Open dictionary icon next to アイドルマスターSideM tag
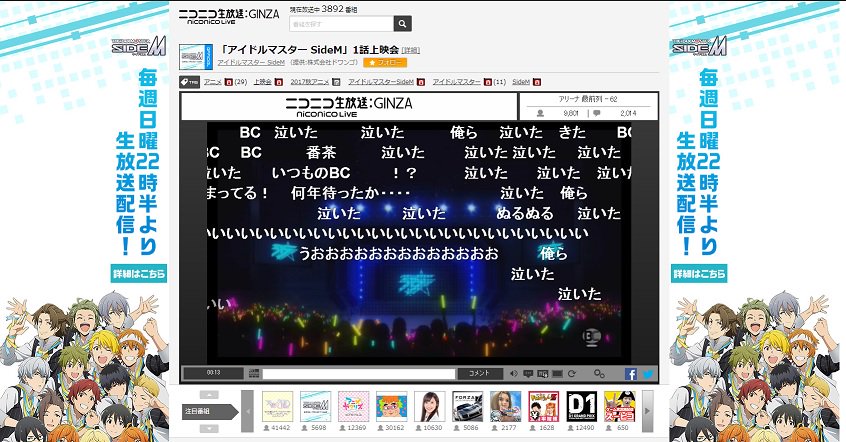The width and height of the screenshot is (846, 442). tap(421, 82)
